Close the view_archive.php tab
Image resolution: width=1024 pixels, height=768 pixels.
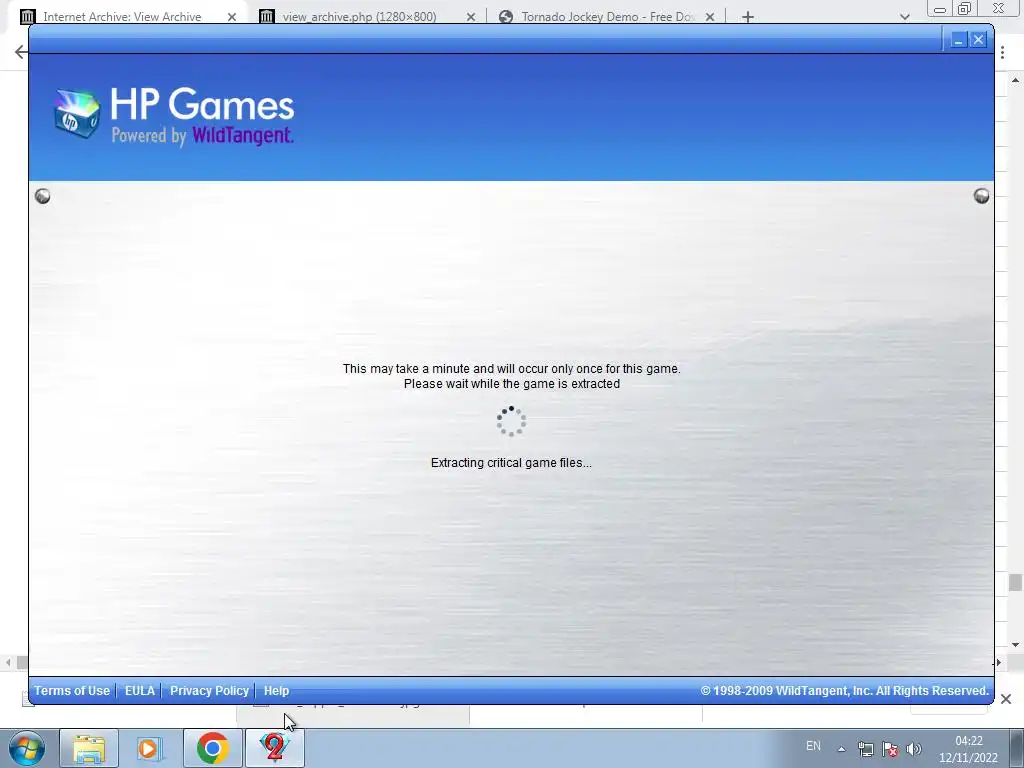pyautogui.click(x=471, y=17)
